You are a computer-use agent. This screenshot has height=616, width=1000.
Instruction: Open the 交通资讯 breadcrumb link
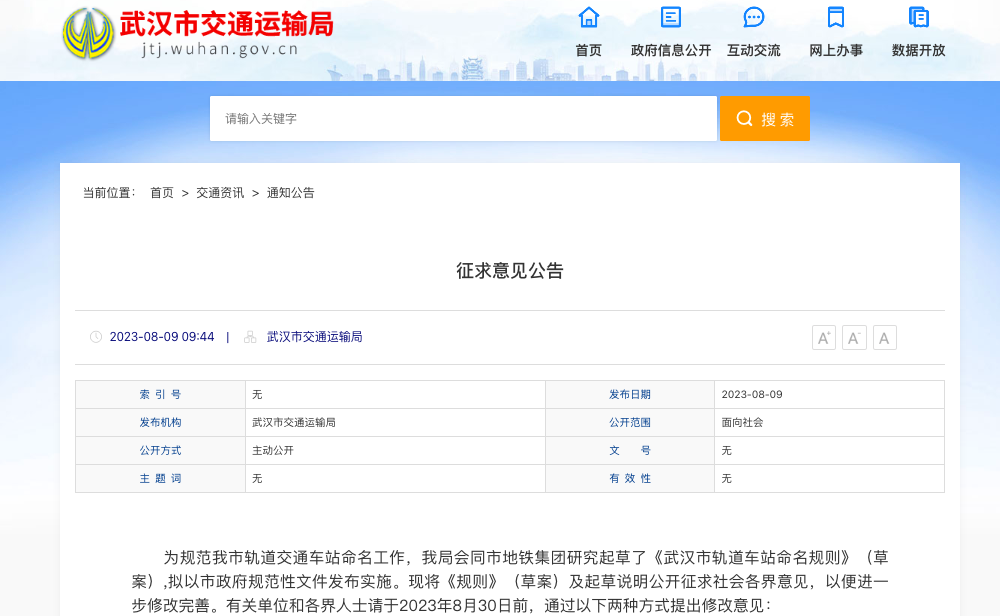pyautogui.click(x=218, y=193)
